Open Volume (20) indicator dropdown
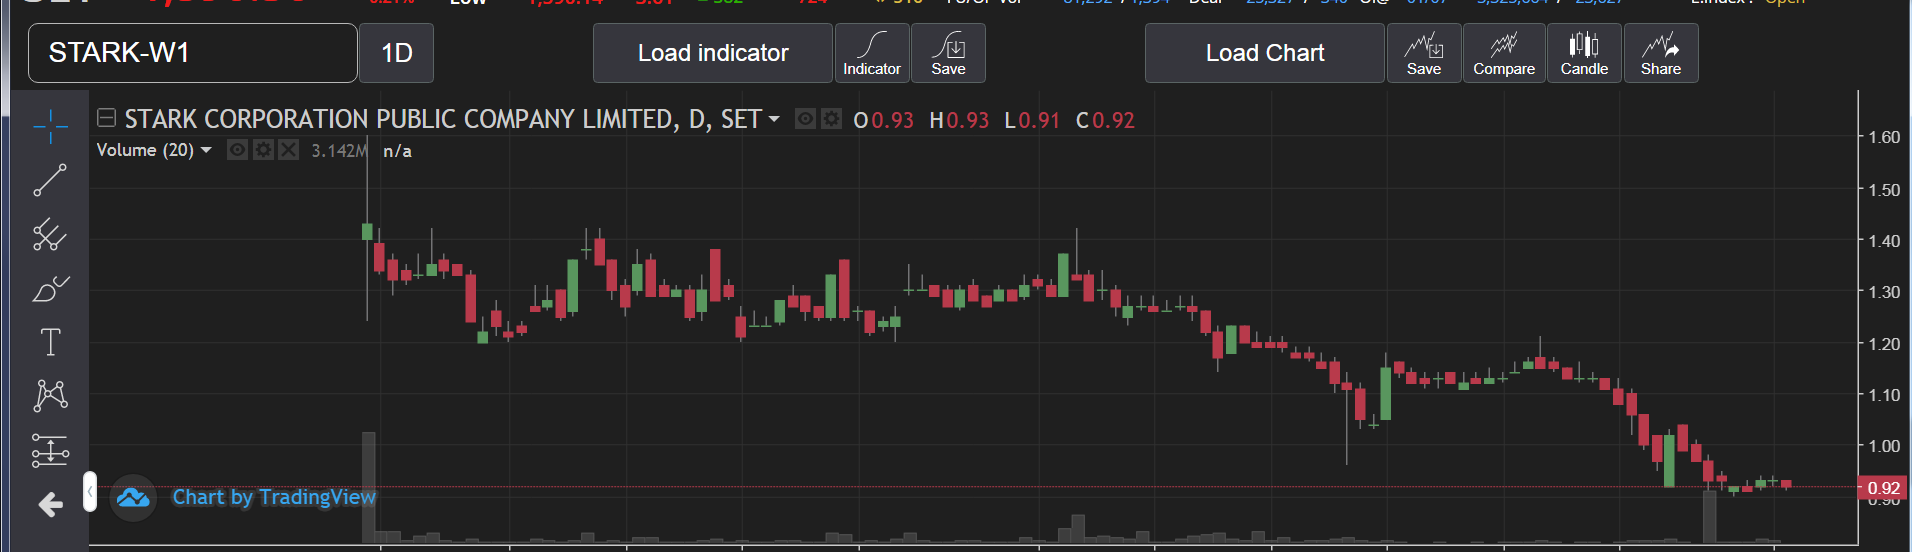This screenshot has width=1912, height=552. point(206,150)
